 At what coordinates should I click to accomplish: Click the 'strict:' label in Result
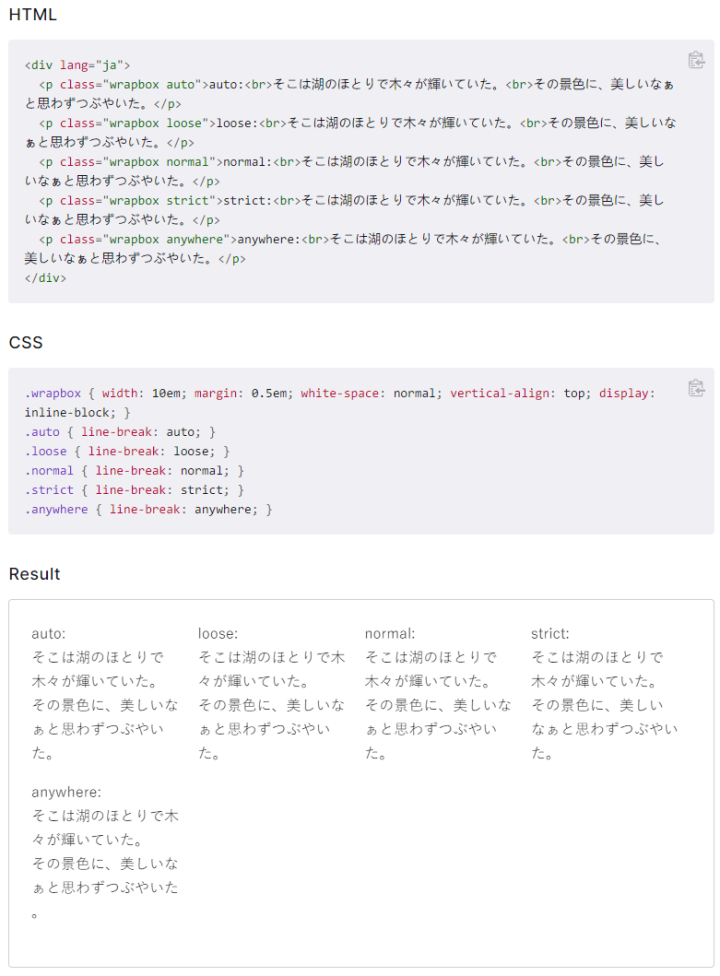pyautogui.click(x=550, y=634)
